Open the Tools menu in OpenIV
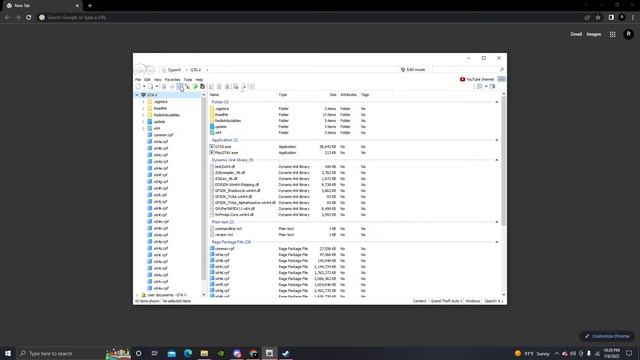Viewport: 640px width, 360px height. tap(188, 80)
